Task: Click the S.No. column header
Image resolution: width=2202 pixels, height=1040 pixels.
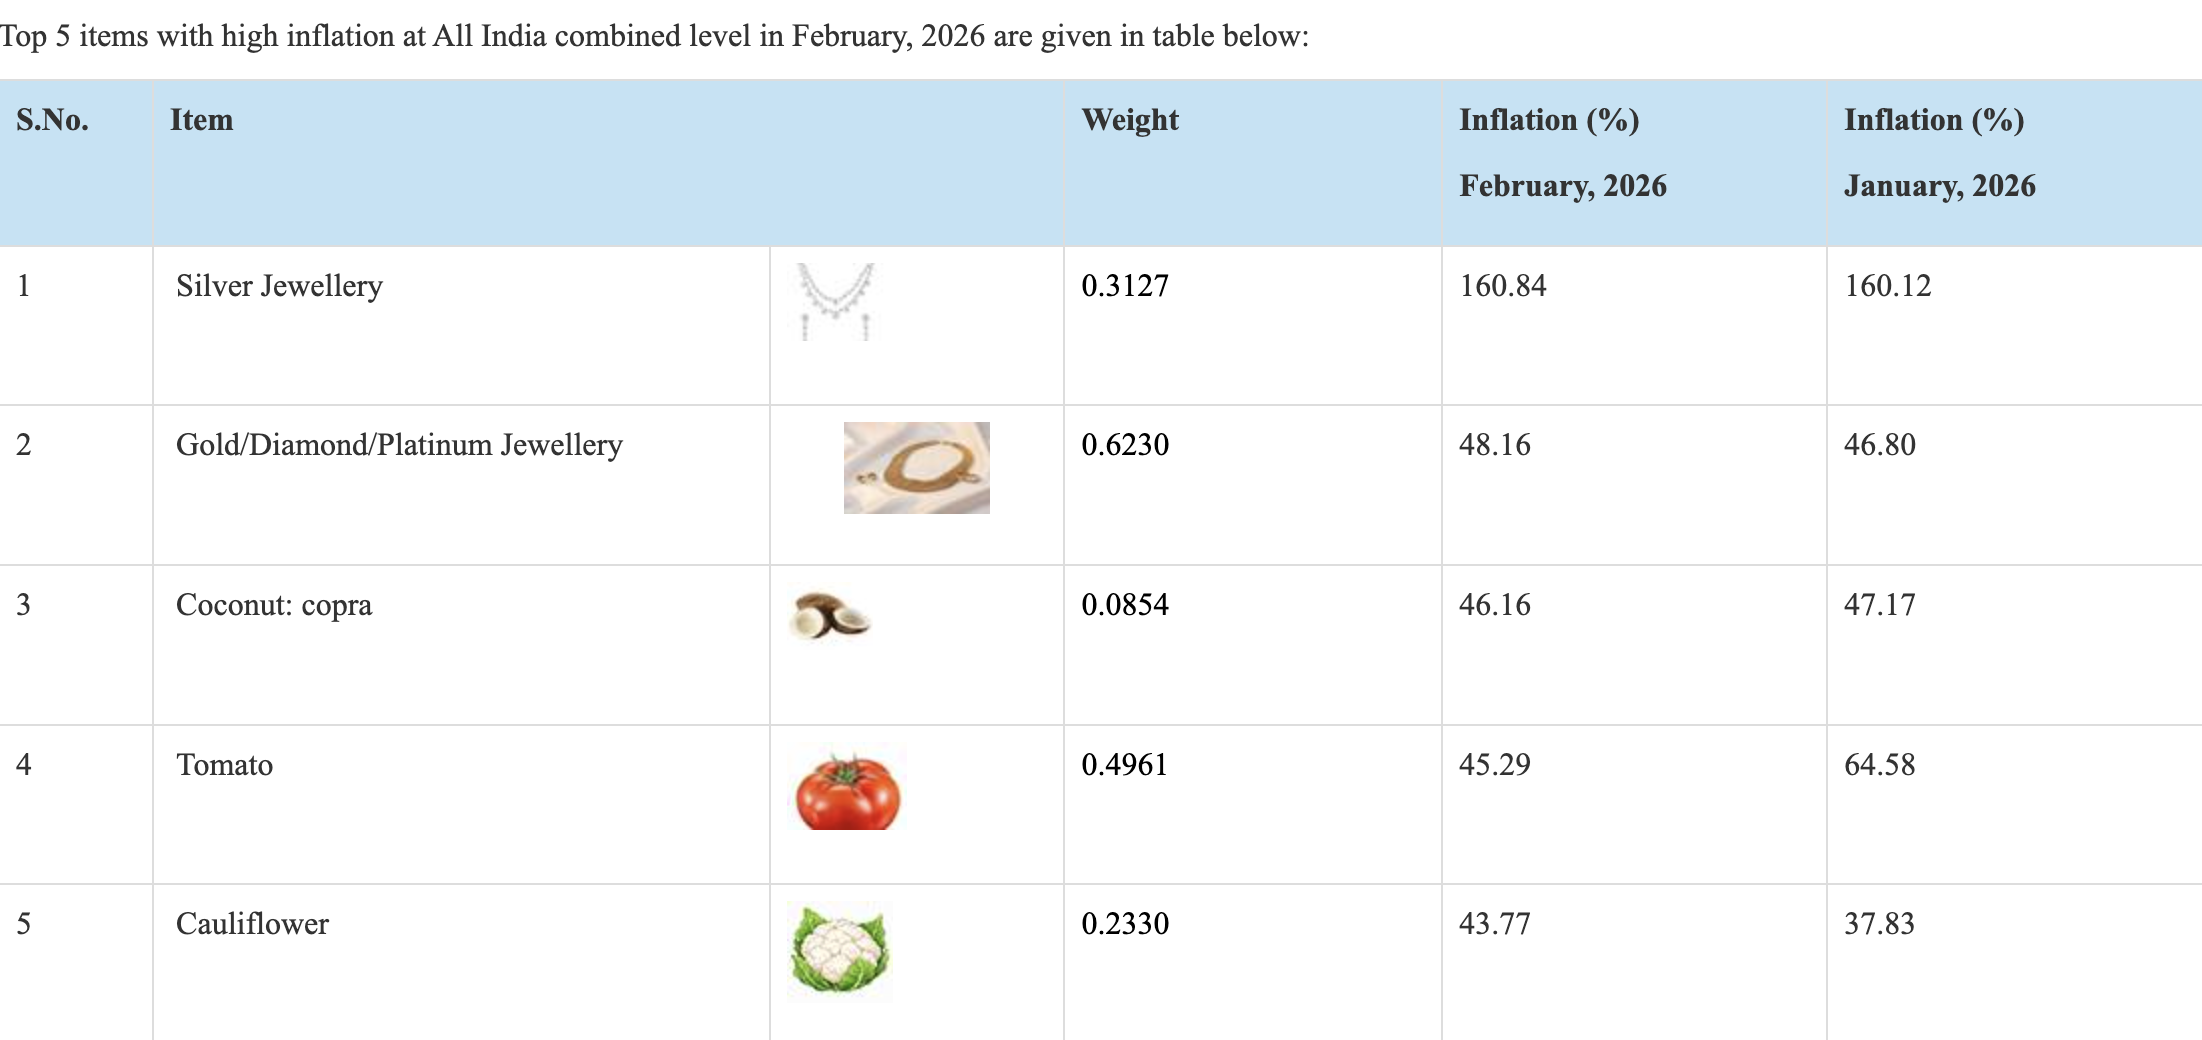Action: (53, 120)
